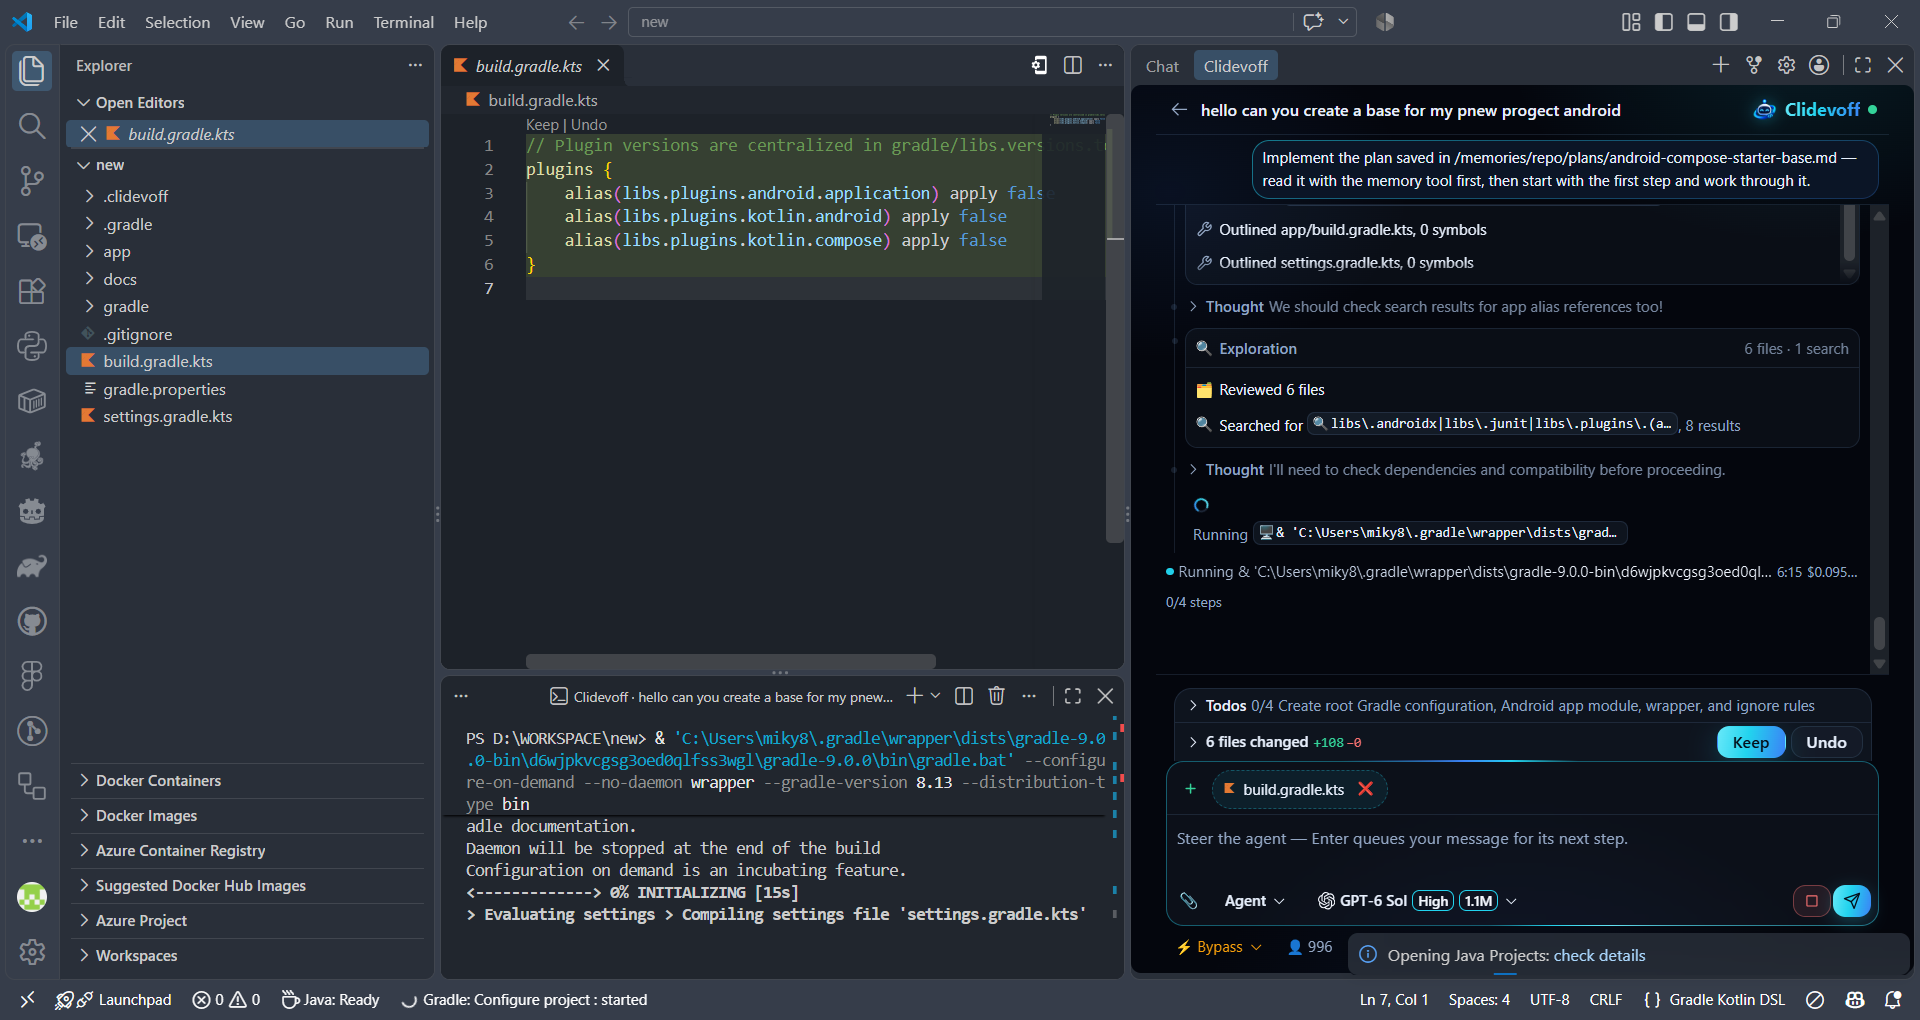The width and height of the screenshot is (1920, 1020).
Task: Toggle secondary side bar layout button
Action: pyautogui.click(x=1728, y=22)
